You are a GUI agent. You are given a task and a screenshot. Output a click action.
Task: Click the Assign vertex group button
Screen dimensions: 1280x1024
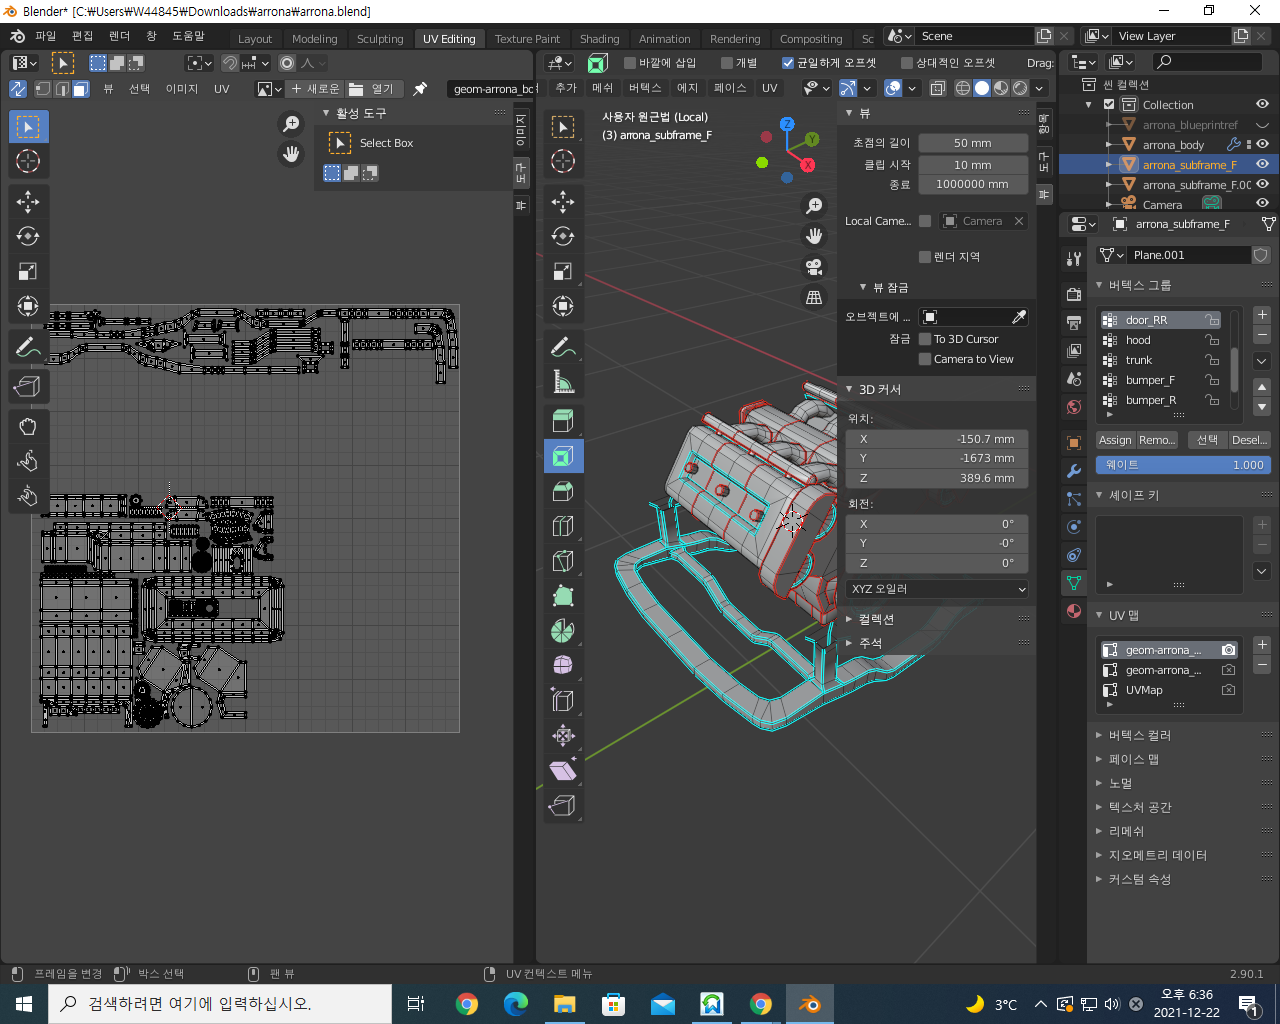coord(1115,440)
